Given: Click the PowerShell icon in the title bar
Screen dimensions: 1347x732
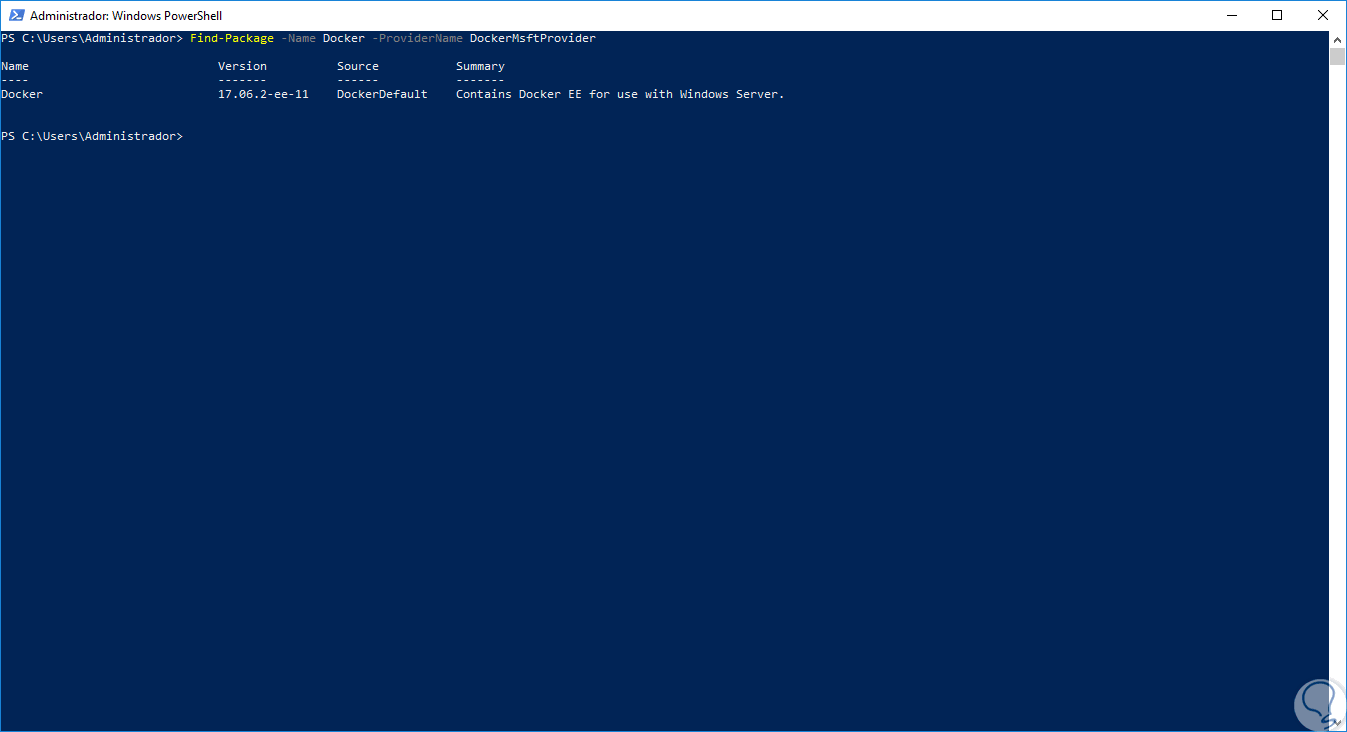Looking at the screenshot, I should (x=15, y=16).
